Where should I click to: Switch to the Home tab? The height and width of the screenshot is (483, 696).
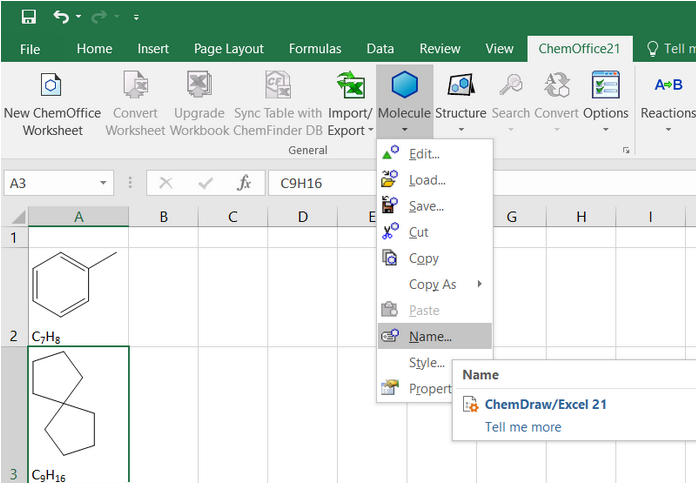(94, 48)
